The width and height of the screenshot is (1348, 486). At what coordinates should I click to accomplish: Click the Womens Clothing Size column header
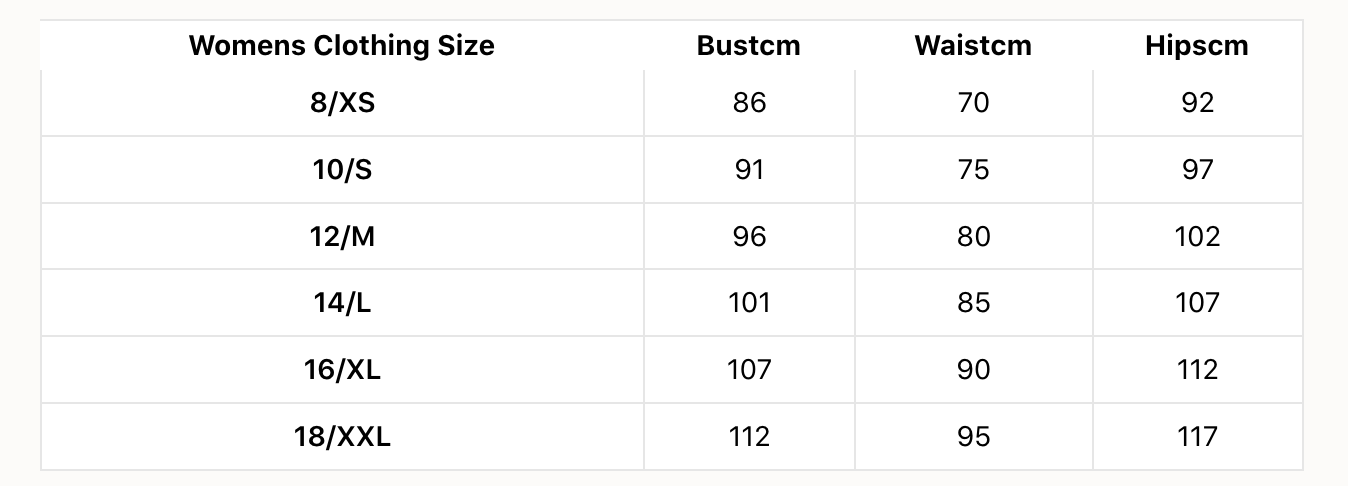(x=342, y=46)
